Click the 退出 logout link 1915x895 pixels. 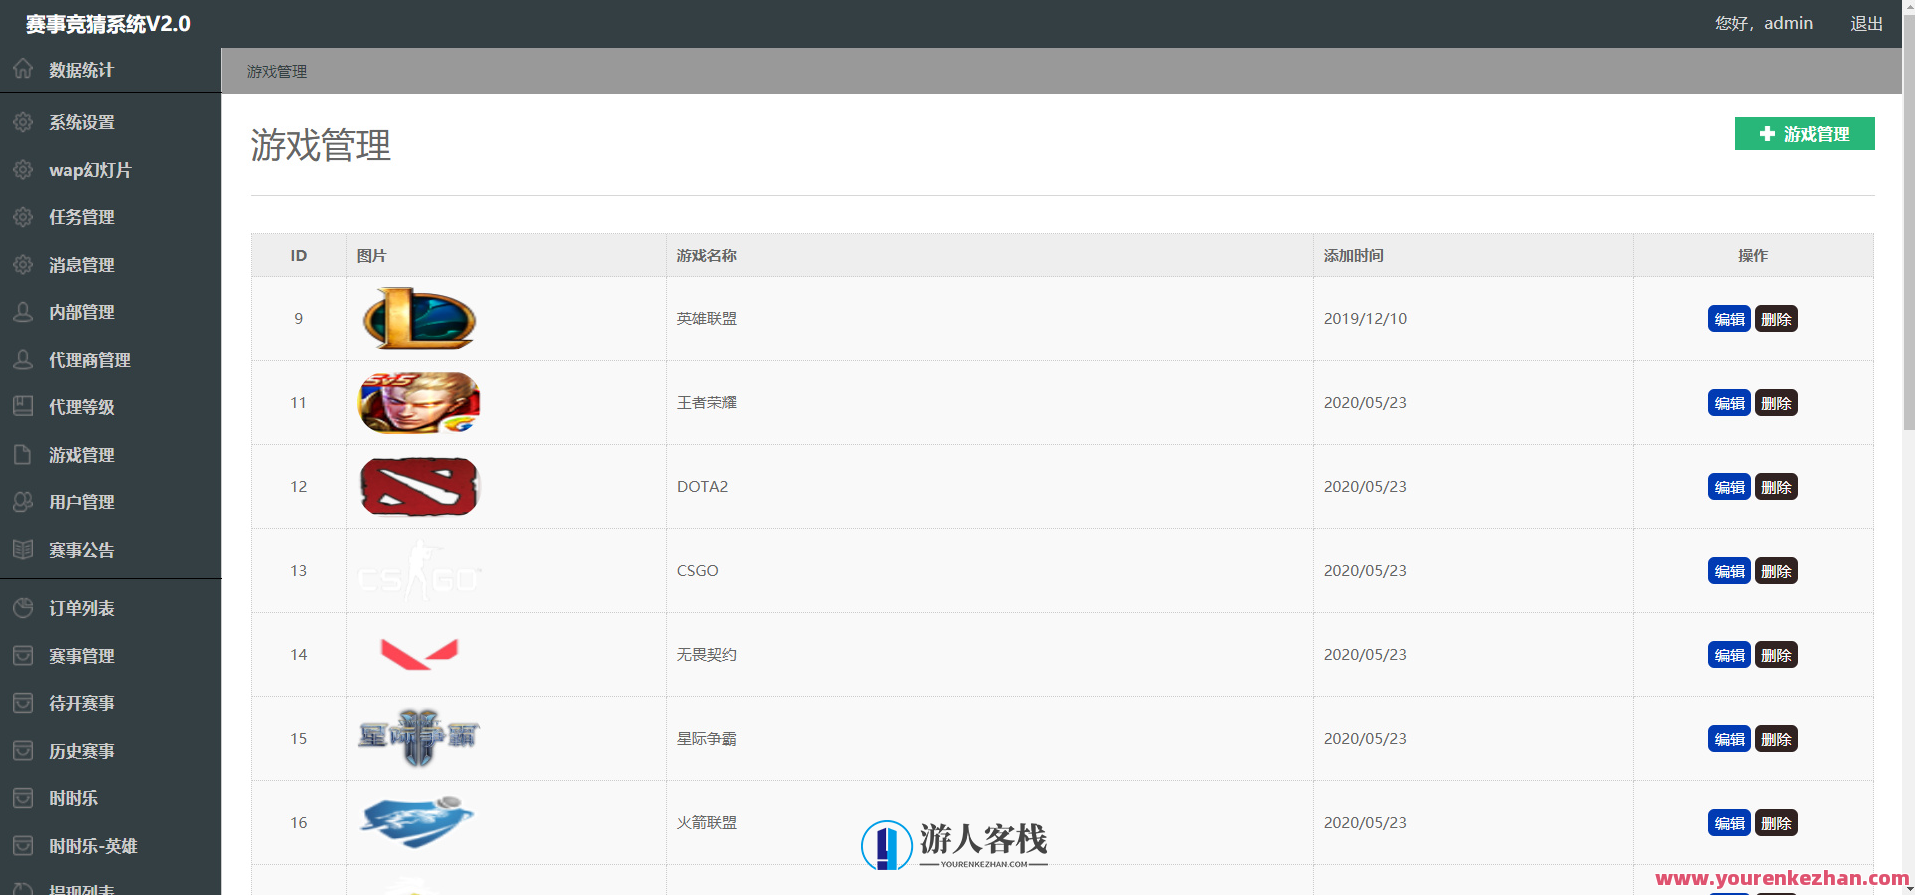coord(1866,23)
